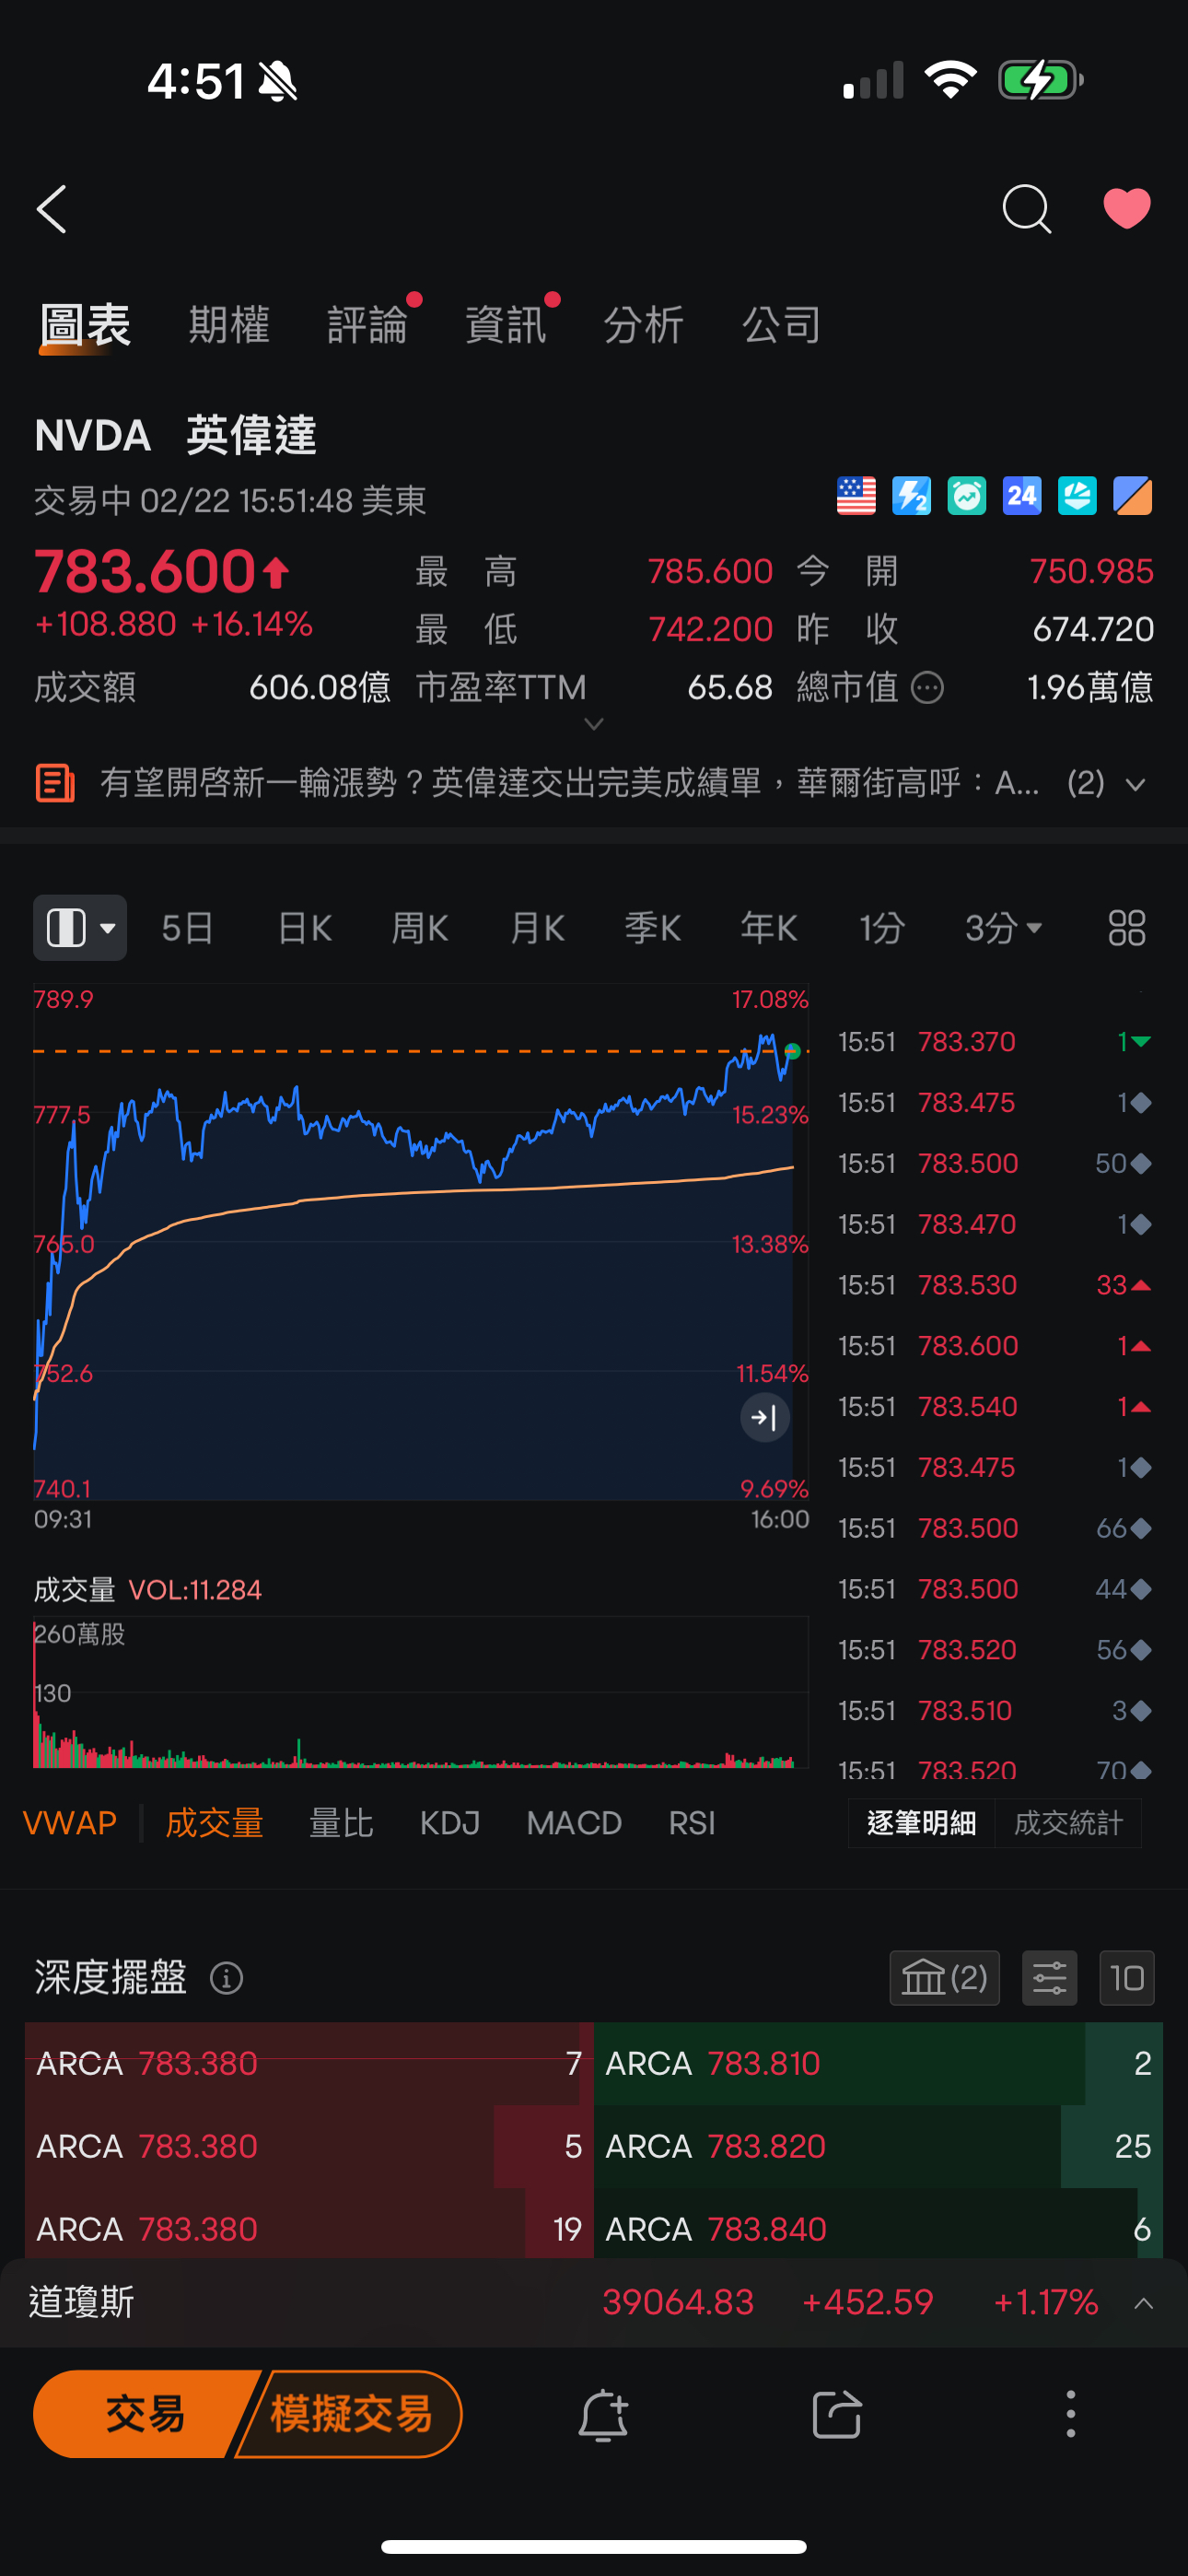
Task: Switch to the 公司 tab
Action: pos(781,324)
